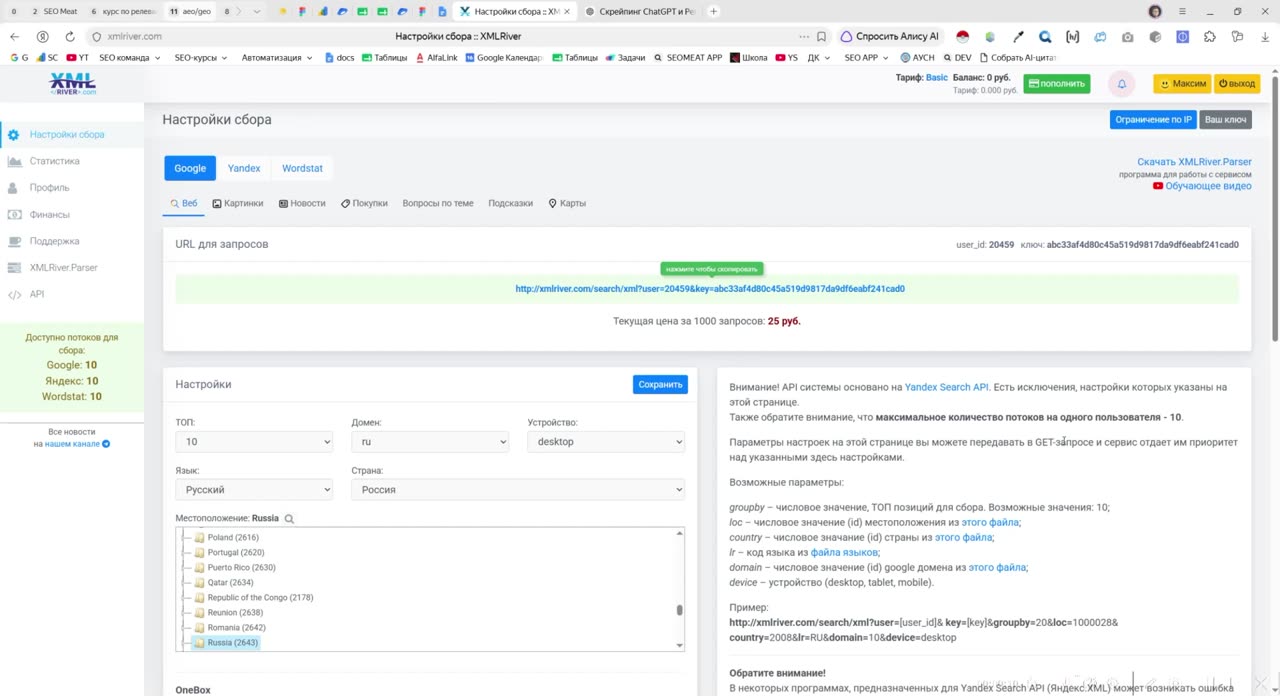Open Профиль in the sidebar
This screenshot has height=696, width=1280.
(x=49, y=187)
